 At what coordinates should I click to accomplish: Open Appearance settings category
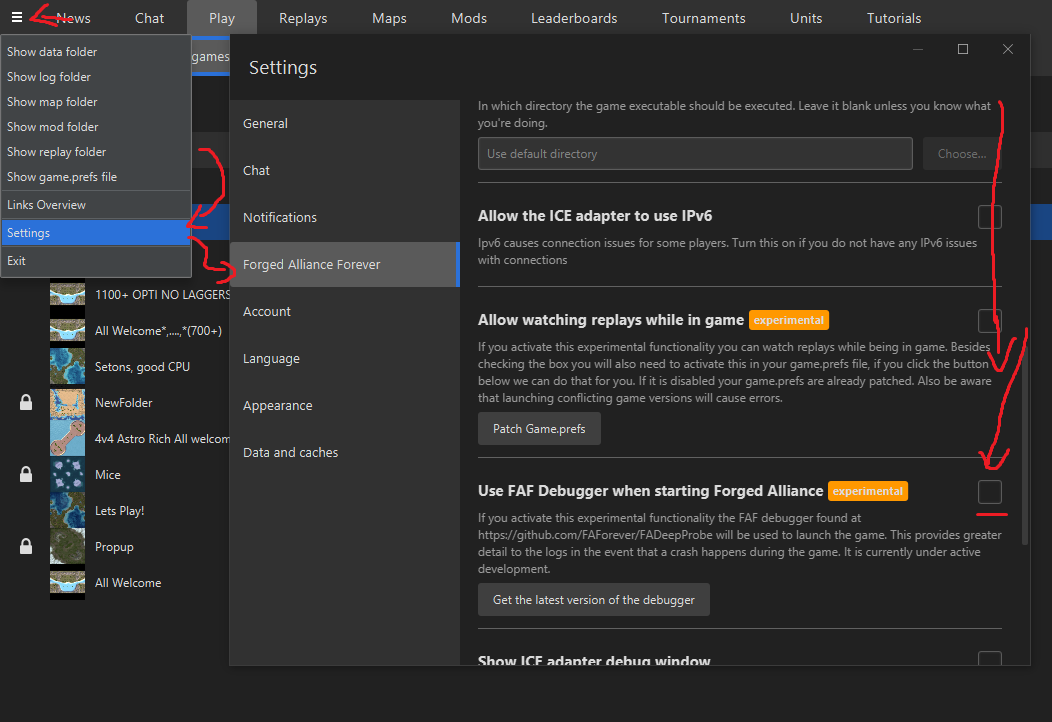(344, 405)
